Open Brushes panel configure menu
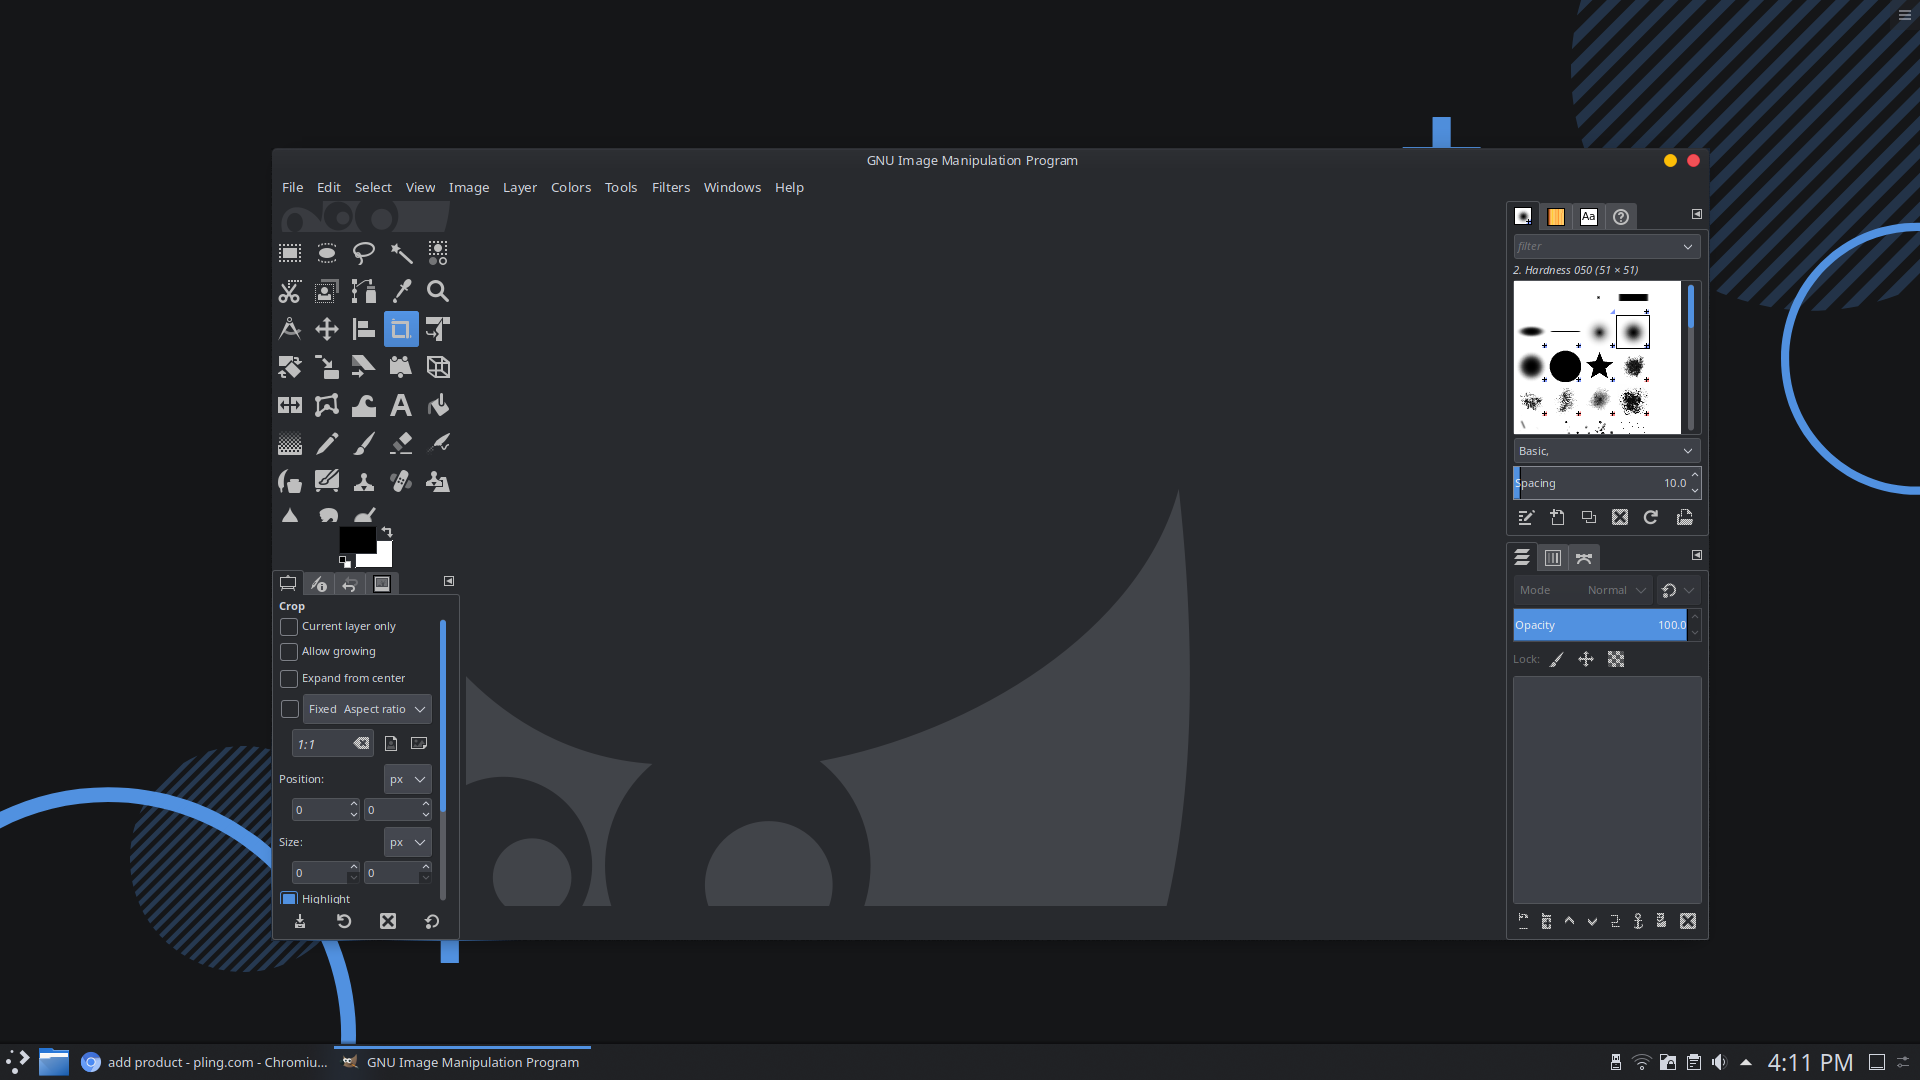The image size is (1920, 1080). [1697, 214]
